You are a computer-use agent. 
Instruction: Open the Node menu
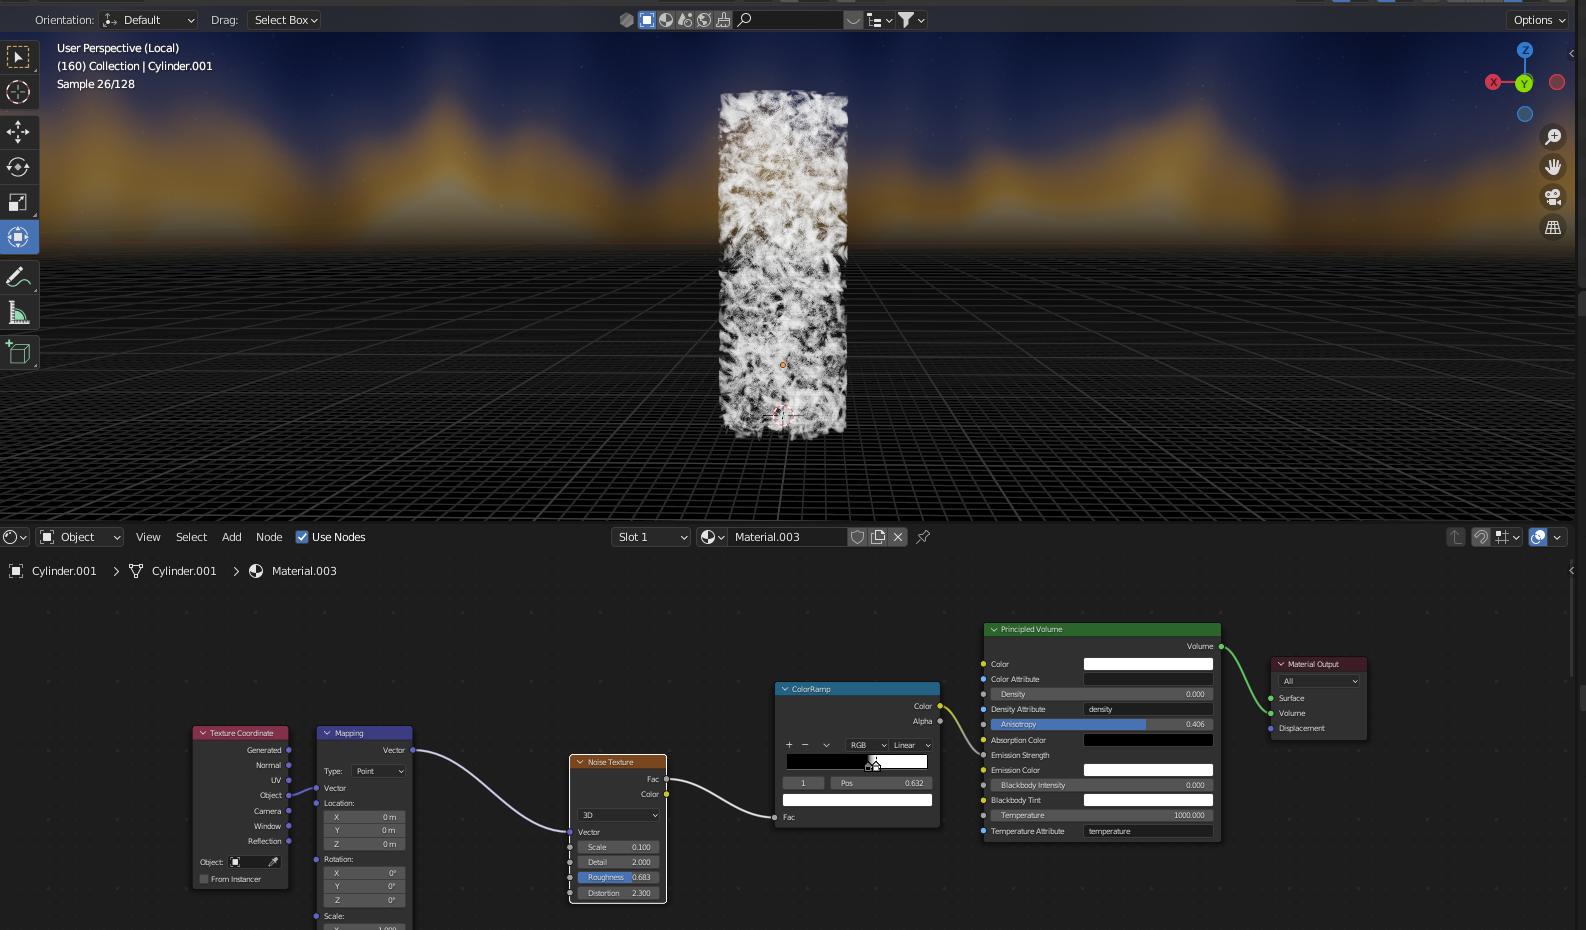pyautogui.click(x=269, y=537)
